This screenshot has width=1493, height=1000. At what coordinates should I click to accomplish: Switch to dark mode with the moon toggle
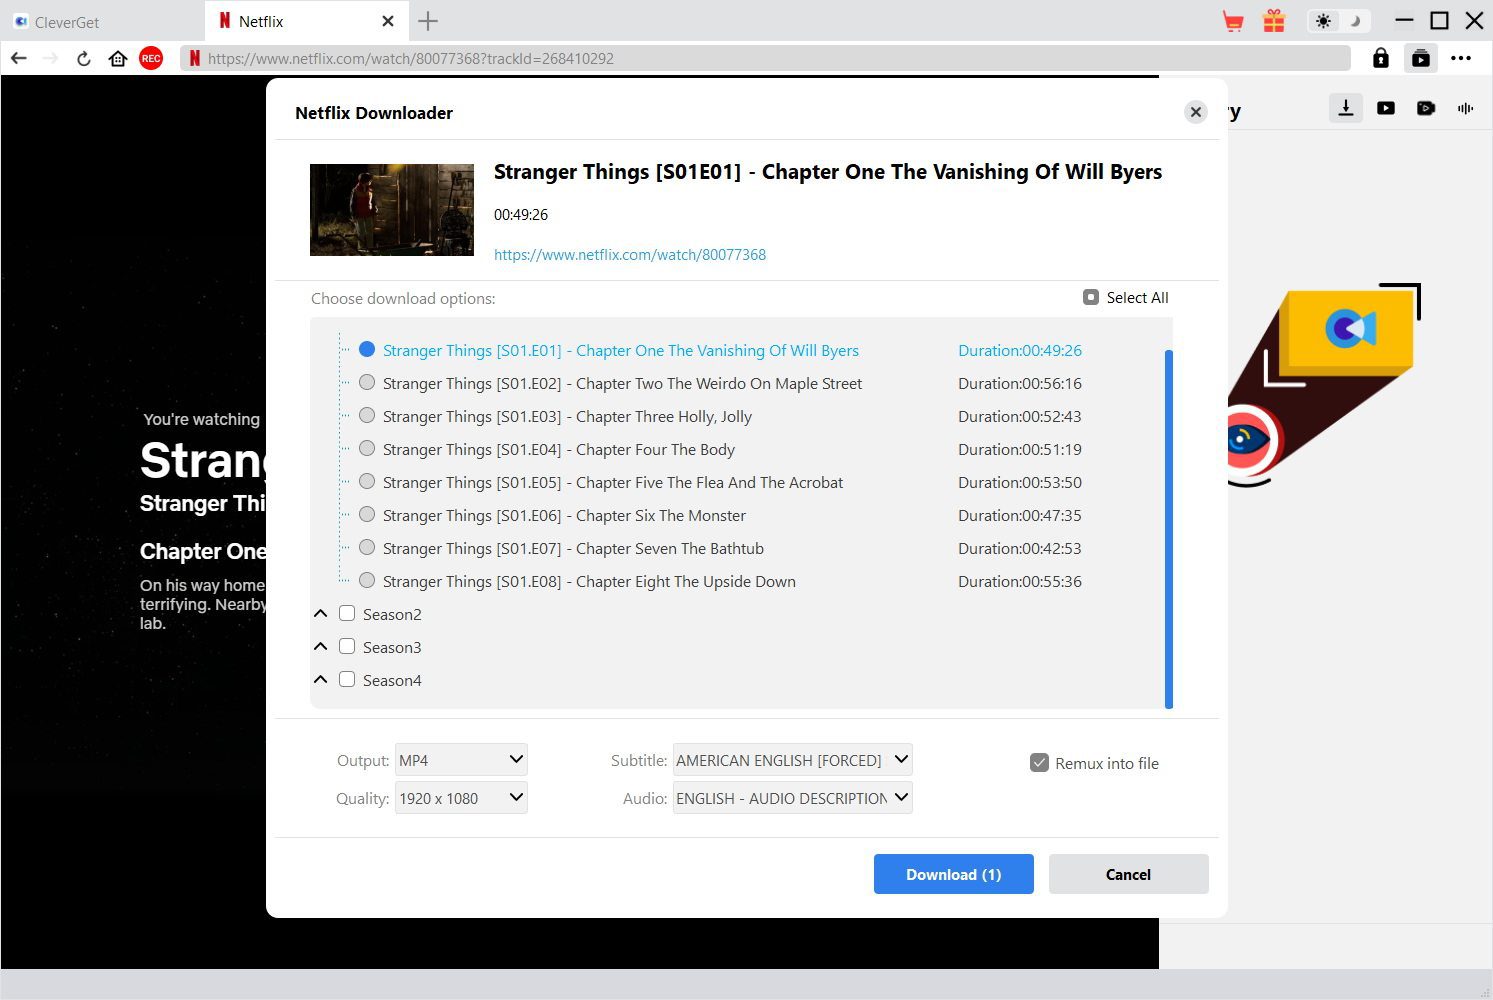pyautogui.click(x=1355, y=21)
